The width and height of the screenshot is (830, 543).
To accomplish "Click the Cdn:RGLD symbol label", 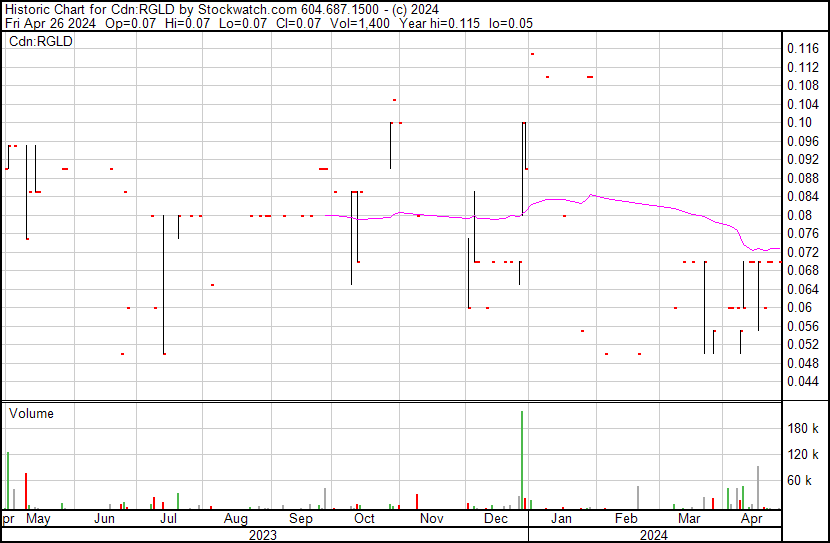I will click(41, 42).
